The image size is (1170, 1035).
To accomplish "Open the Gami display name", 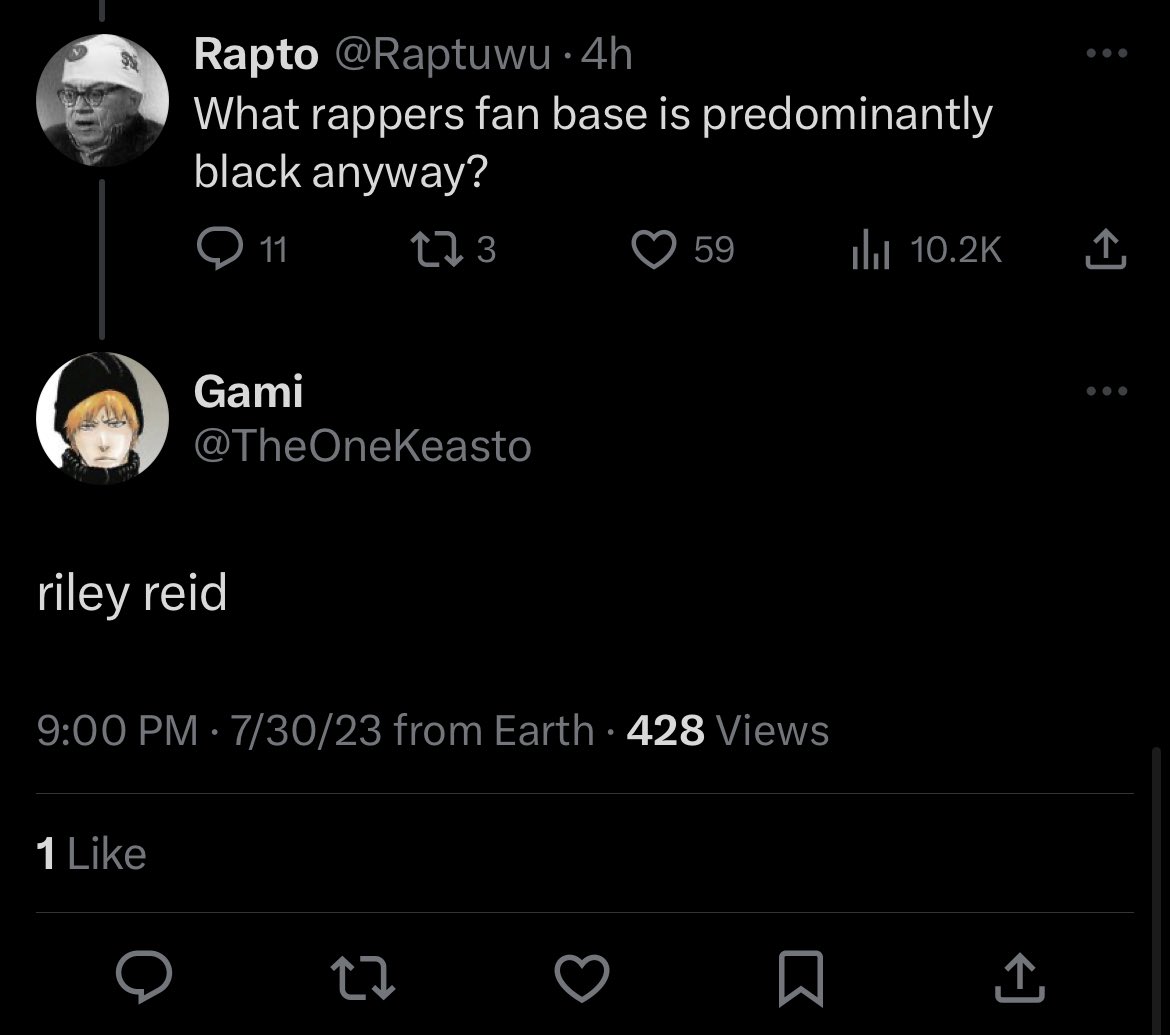I will (x=248, y=391).
